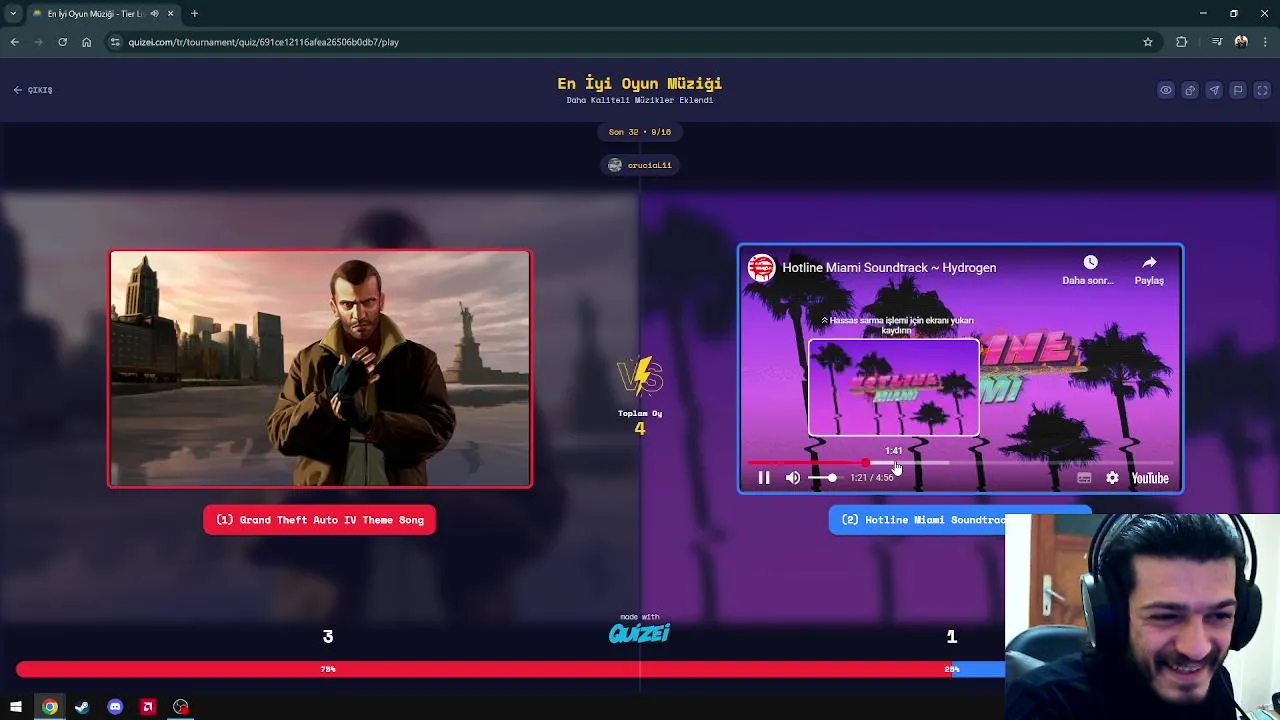This screenshot has width=1280, height=720.
Task: Open the Hotline Miami Soundtrack ~ Hydrogen title
Action: [x=889, y=268]
